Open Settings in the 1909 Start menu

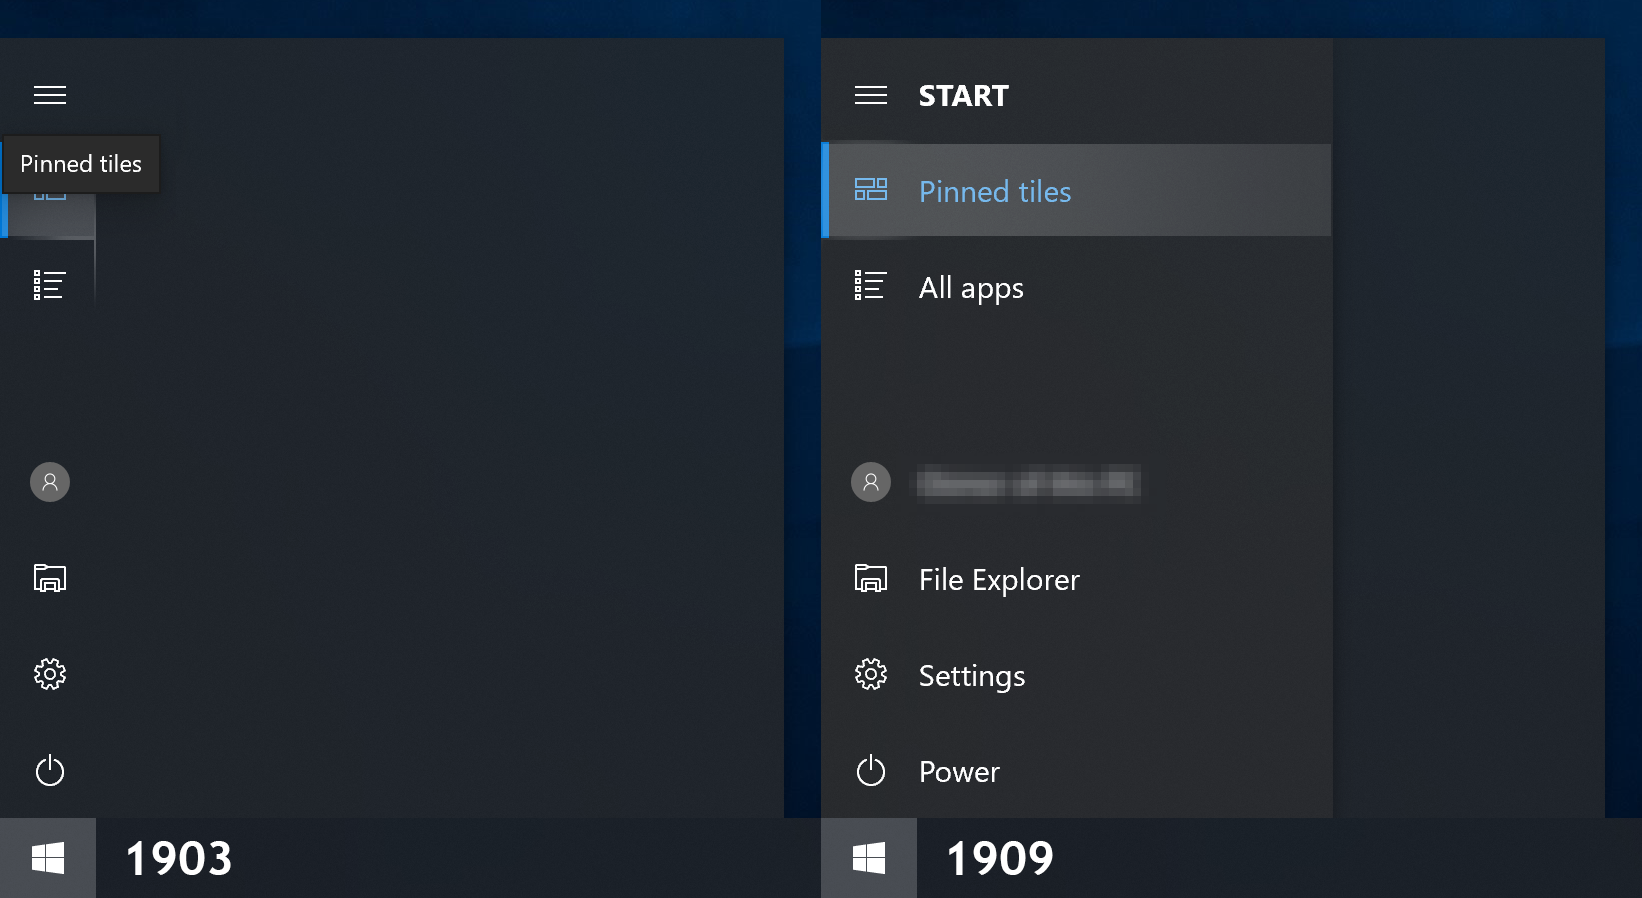(1076, 675)
